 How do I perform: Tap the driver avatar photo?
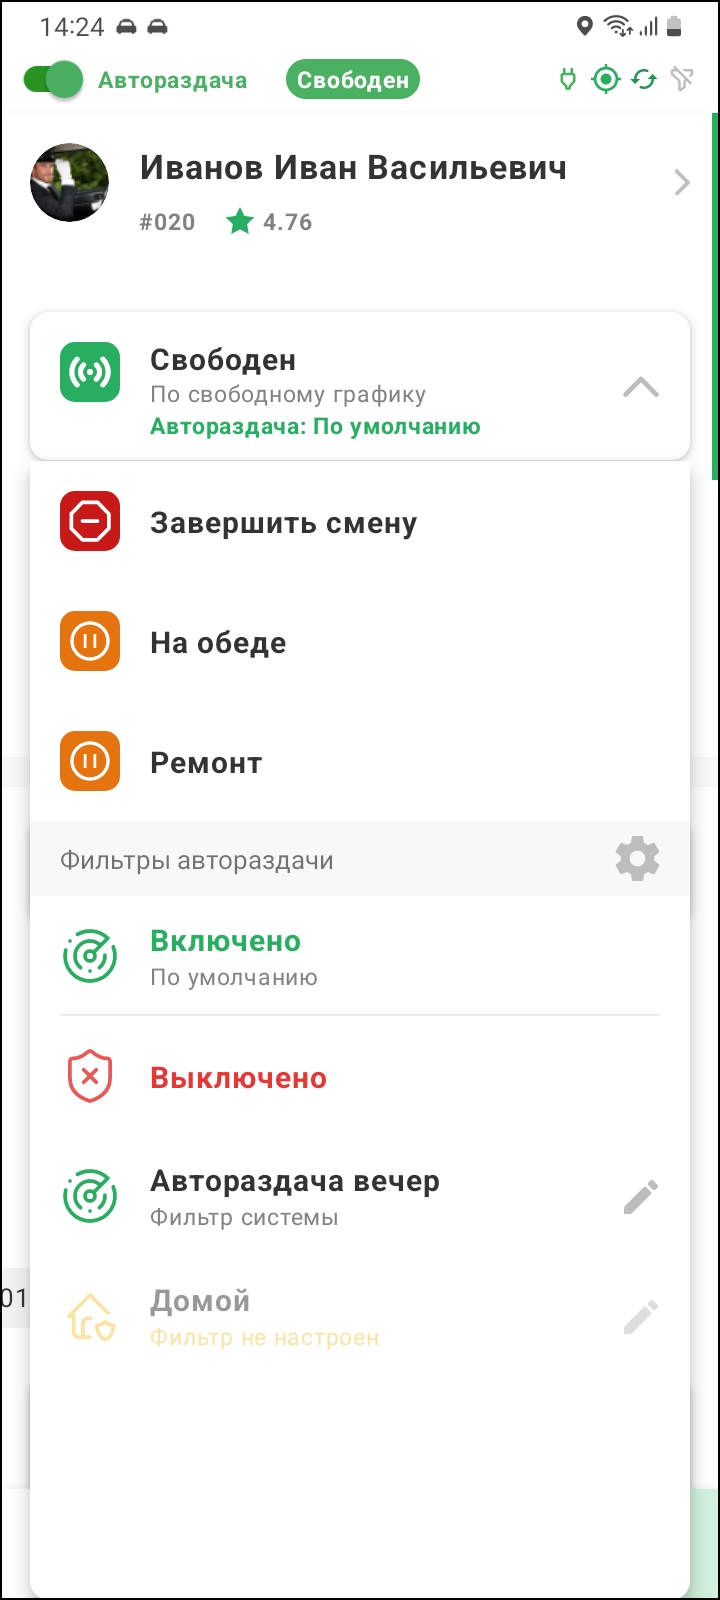click(70, 182)
